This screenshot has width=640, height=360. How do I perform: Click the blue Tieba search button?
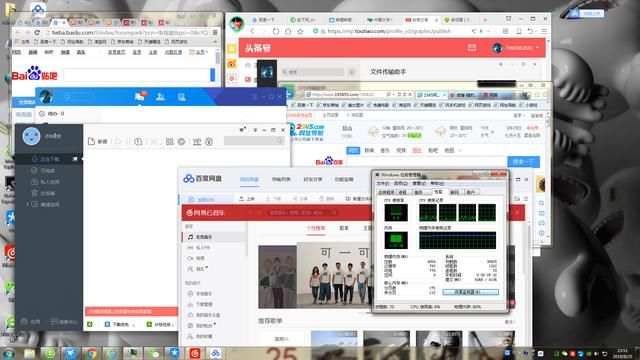pyautogui.click(x=212, y=75)
